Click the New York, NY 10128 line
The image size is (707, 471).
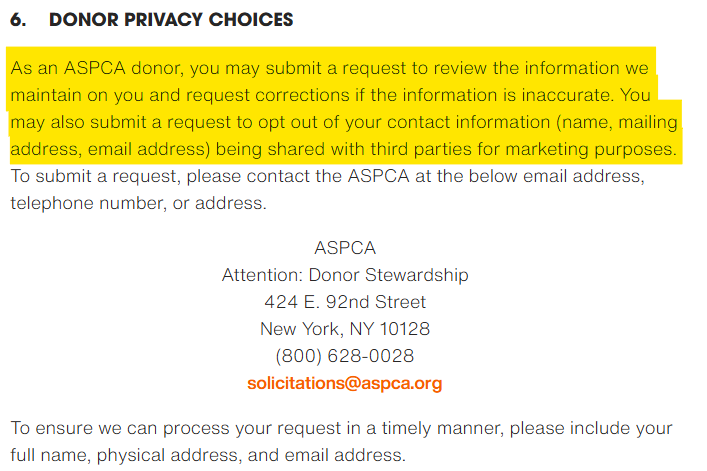point(345,329)
